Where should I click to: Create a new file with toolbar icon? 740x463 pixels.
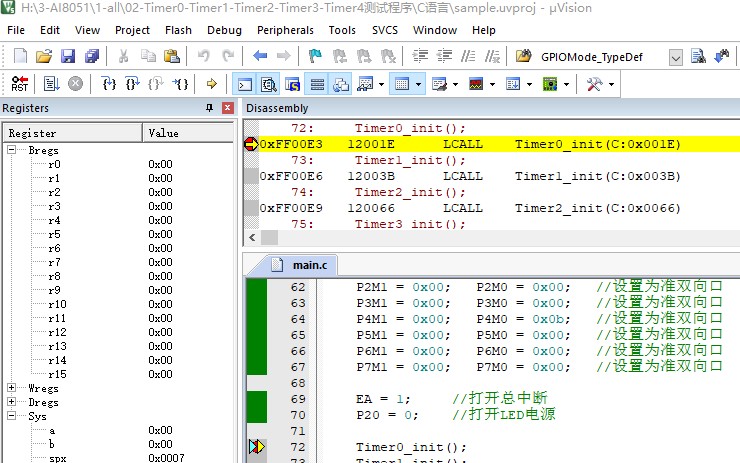[20, 56]
